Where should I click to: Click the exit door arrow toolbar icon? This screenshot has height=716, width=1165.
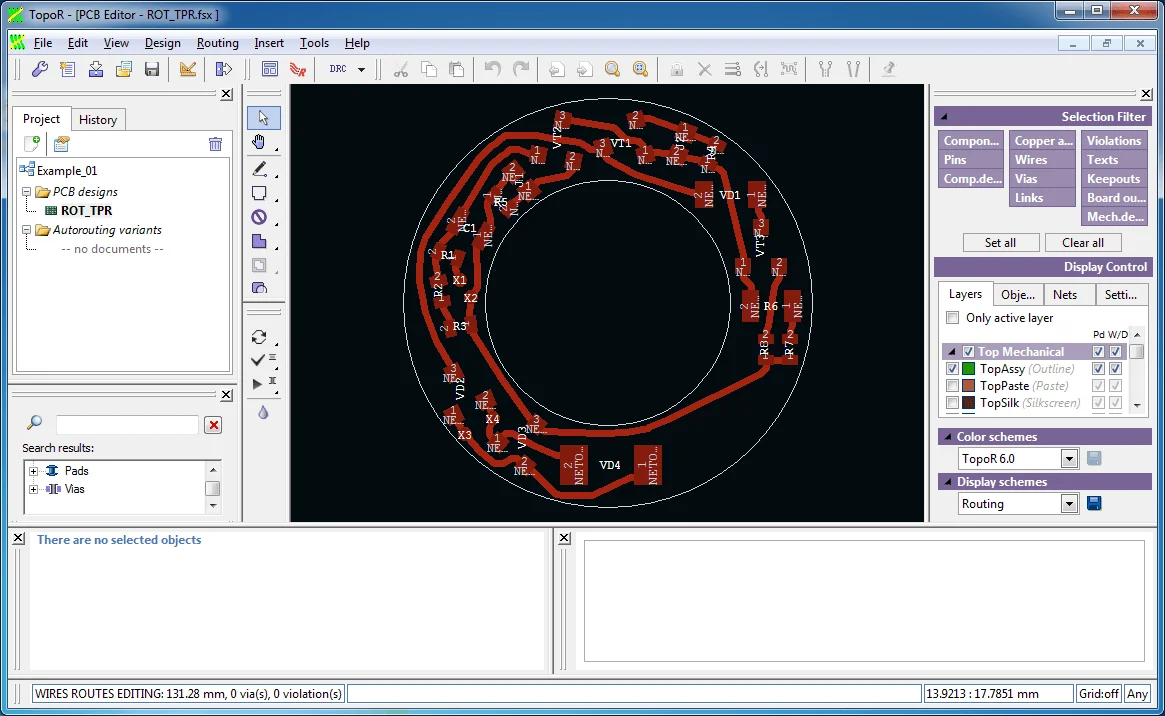point(223,69)
